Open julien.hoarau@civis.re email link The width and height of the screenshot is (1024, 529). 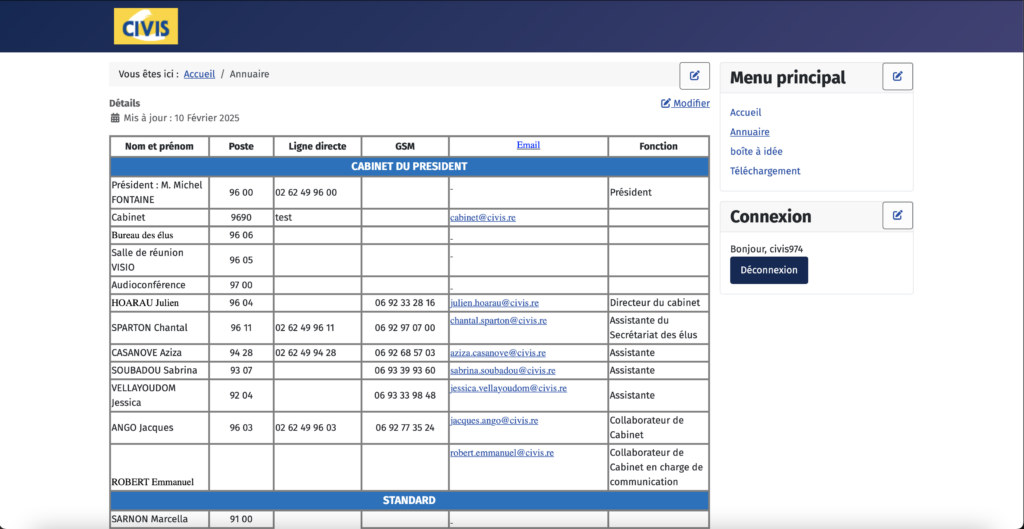(x=494, y=303)
